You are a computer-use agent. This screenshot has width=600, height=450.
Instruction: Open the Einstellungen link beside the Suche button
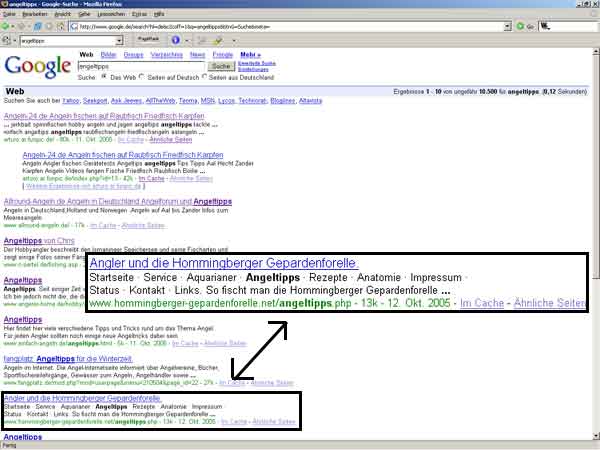click(253, 69)
